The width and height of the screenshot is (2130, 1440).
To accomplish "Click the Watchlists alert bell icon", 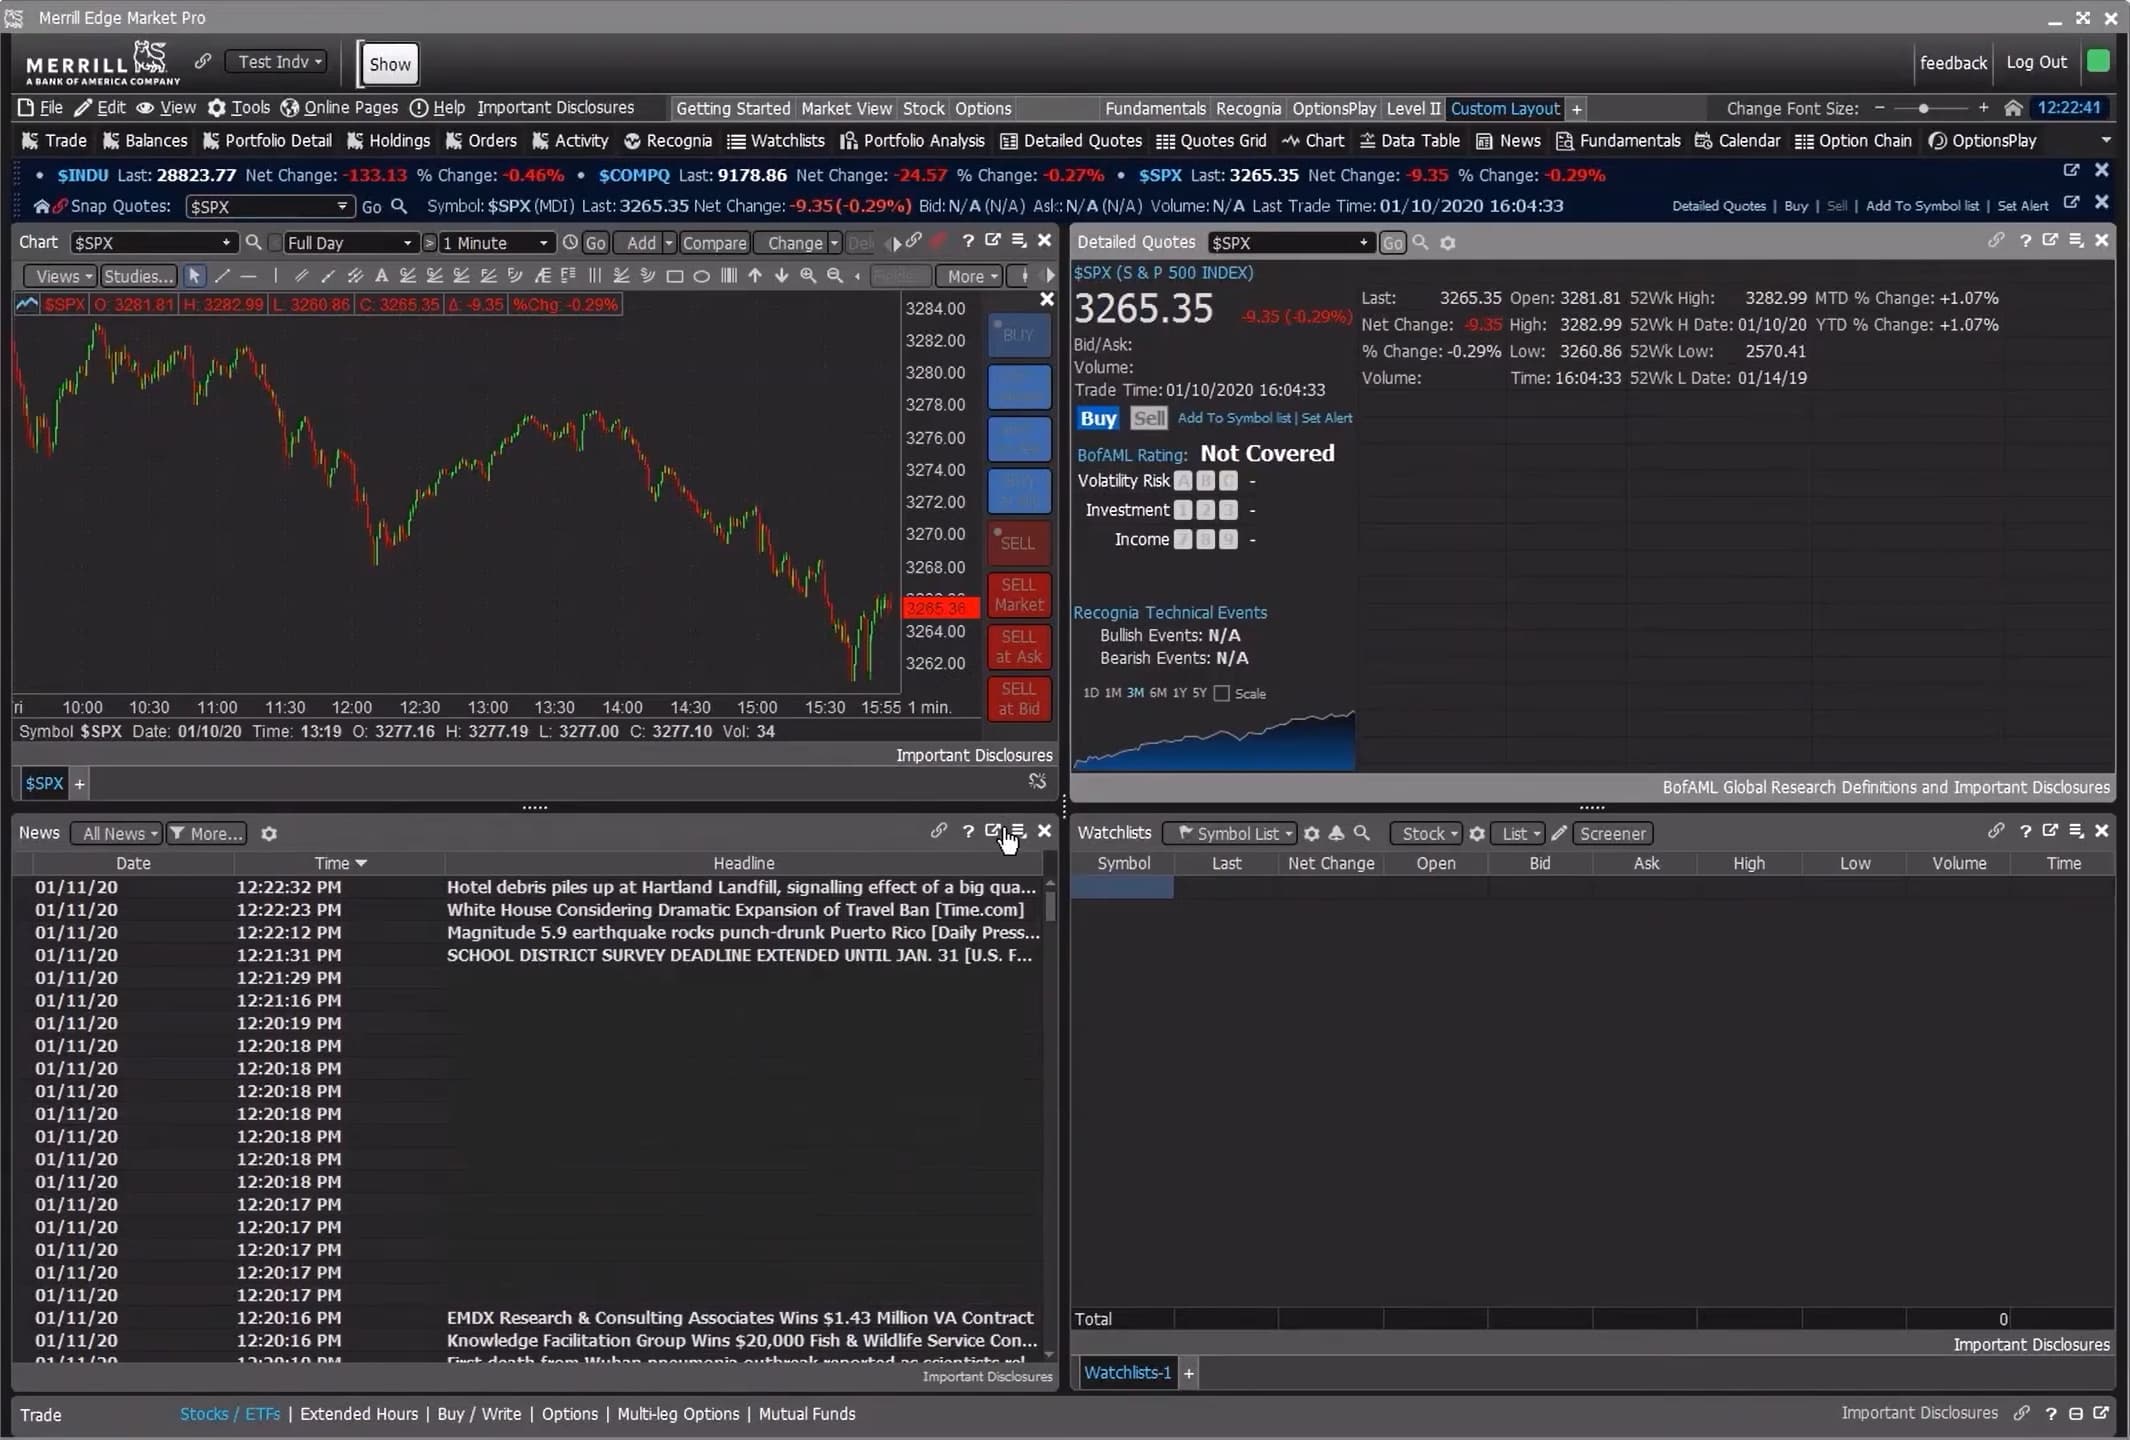I will tap(1336, 833).
